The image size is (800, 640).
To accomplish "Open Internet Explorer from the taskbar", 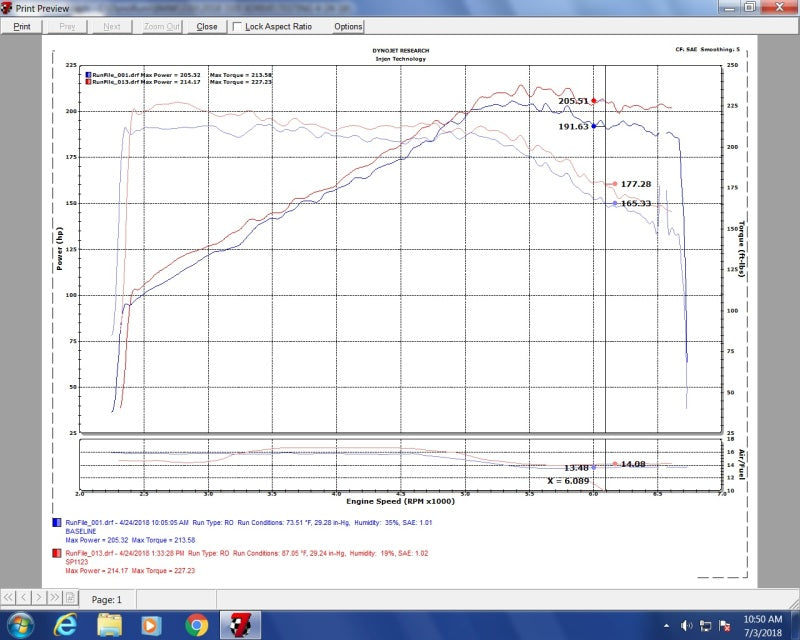I will [65, 625].
